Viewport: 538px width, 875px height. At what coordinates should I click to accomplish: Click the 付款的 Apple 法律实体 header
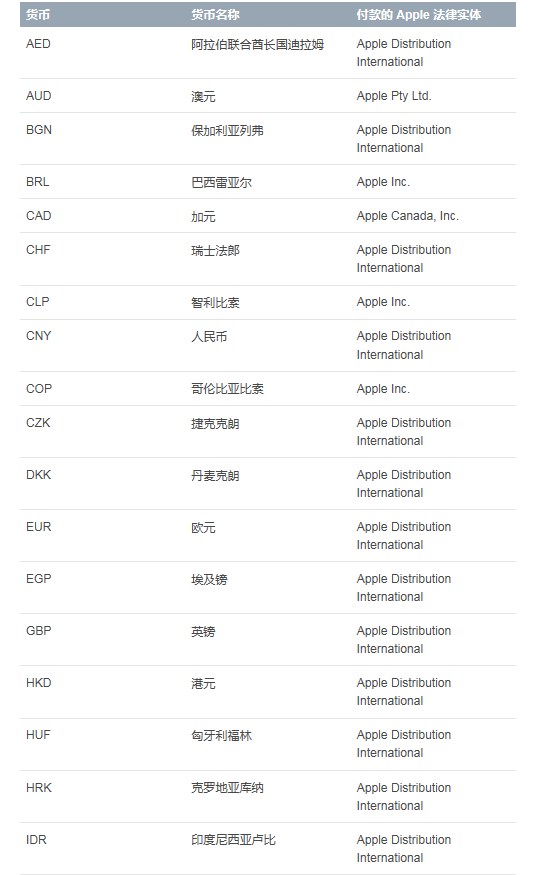click(419, 15)
